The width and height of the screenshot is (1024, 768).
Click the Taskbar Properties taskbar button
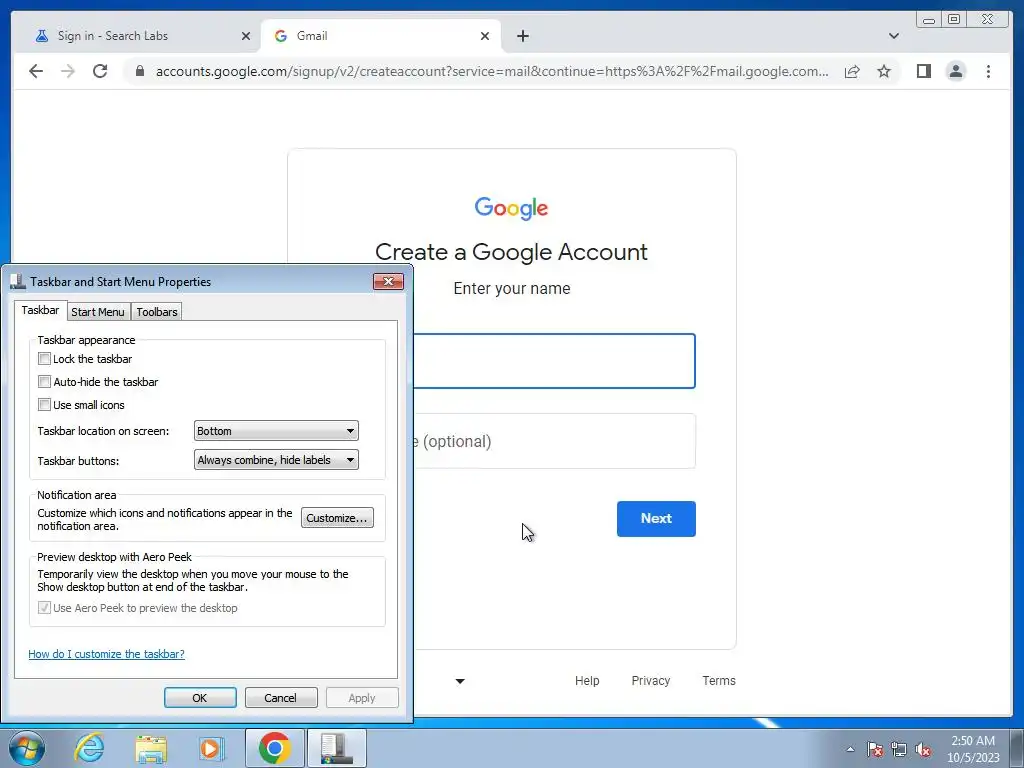tap(336, 748)
